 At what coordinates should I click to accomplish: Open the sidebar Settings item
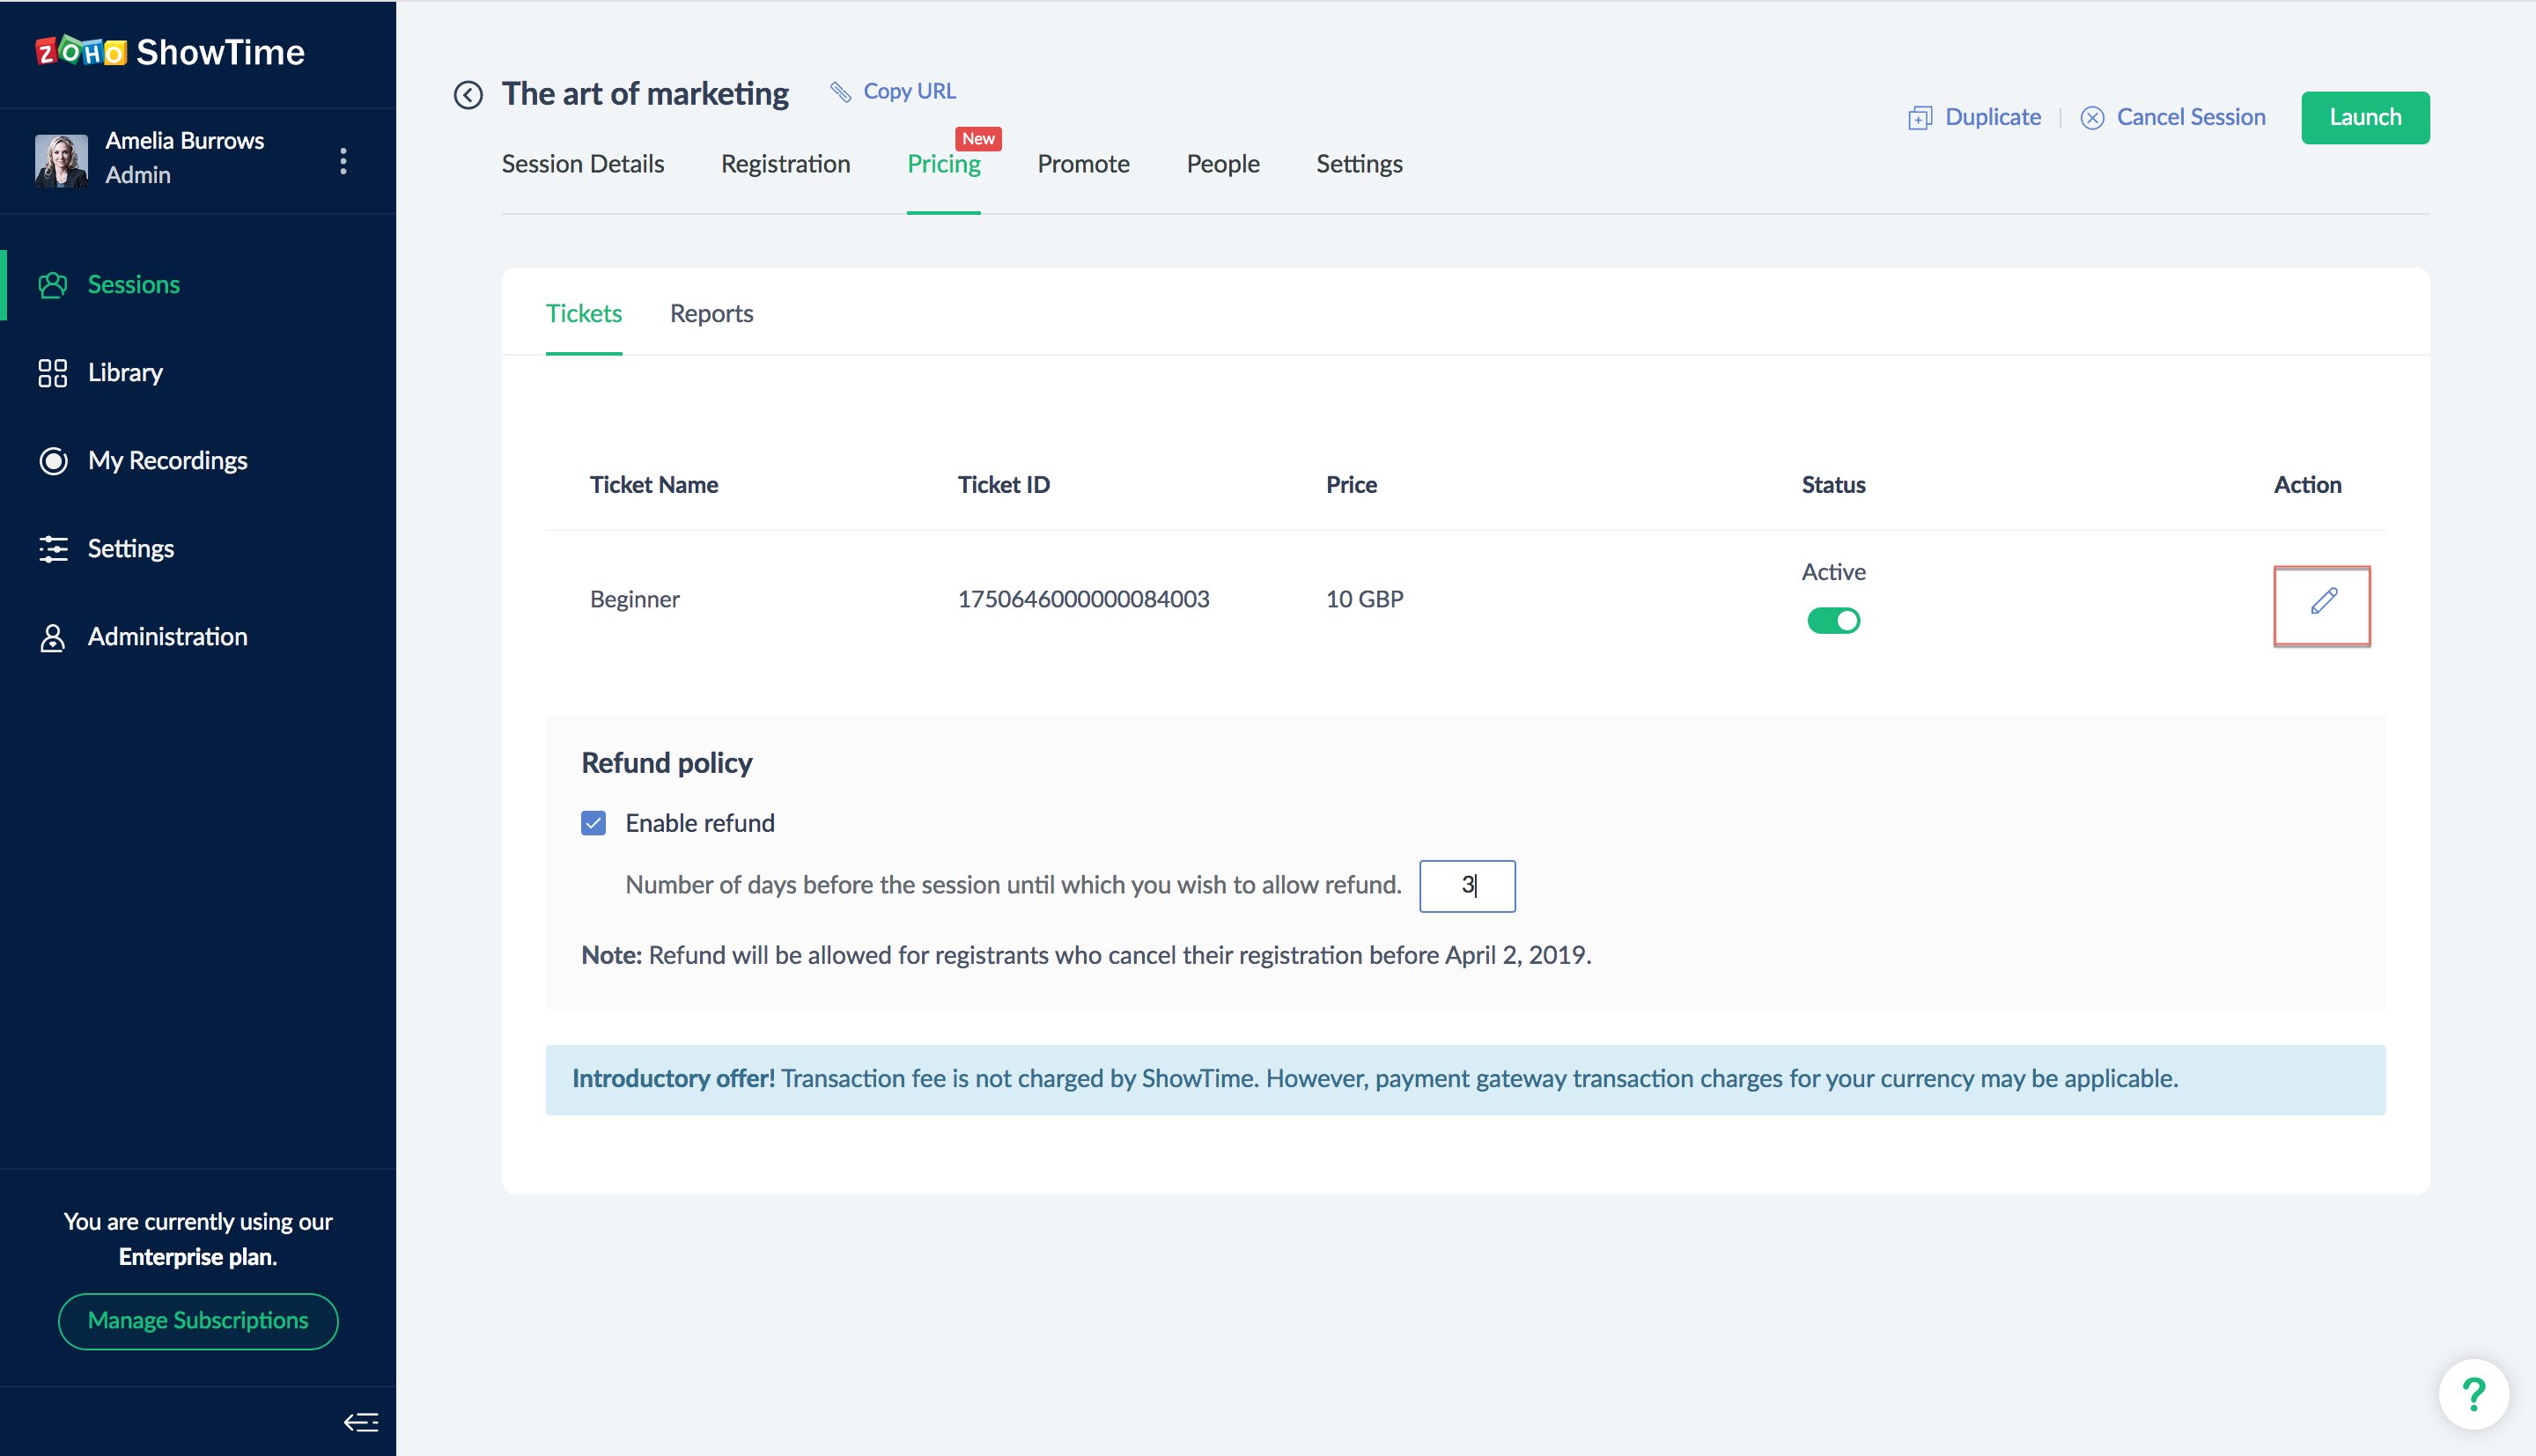[x=130, y=549]
